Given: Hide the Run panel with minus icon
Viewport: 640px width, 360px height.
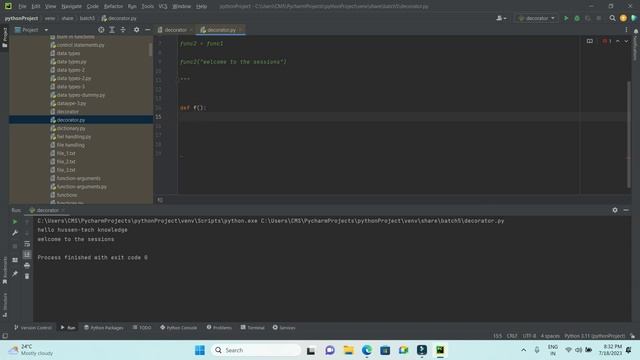Looking at the screenshot, I should (x=626, y=210).
